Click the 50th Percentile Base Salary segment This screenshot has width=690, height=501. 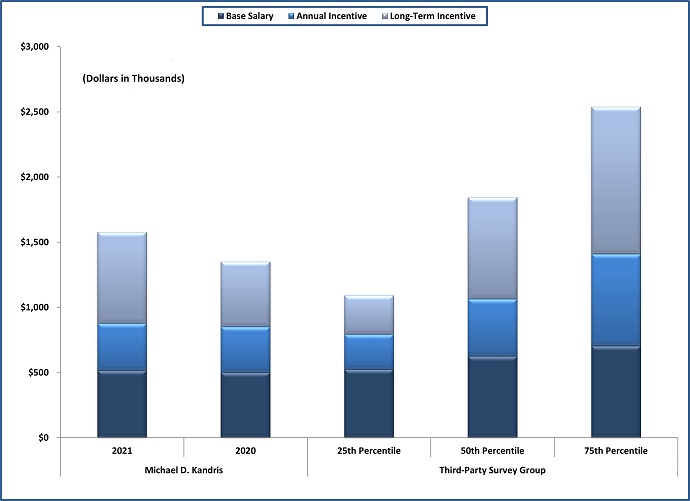click(x=491, y=397)
